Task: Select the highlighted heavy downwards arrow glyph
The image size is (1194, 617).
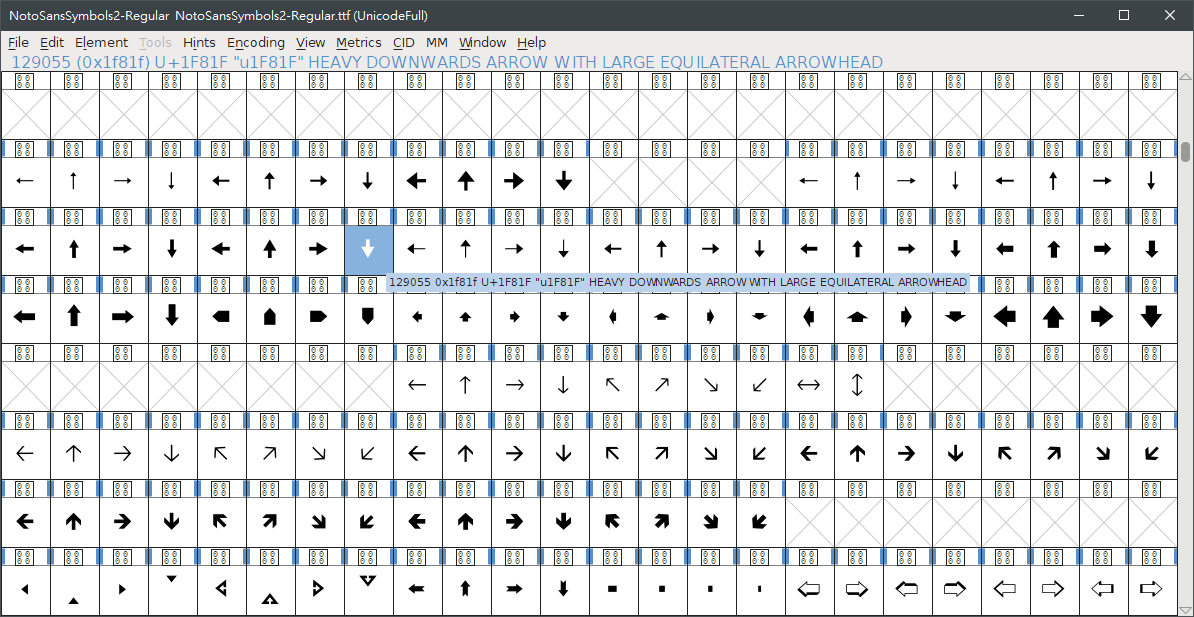Action: coord(368,248)
